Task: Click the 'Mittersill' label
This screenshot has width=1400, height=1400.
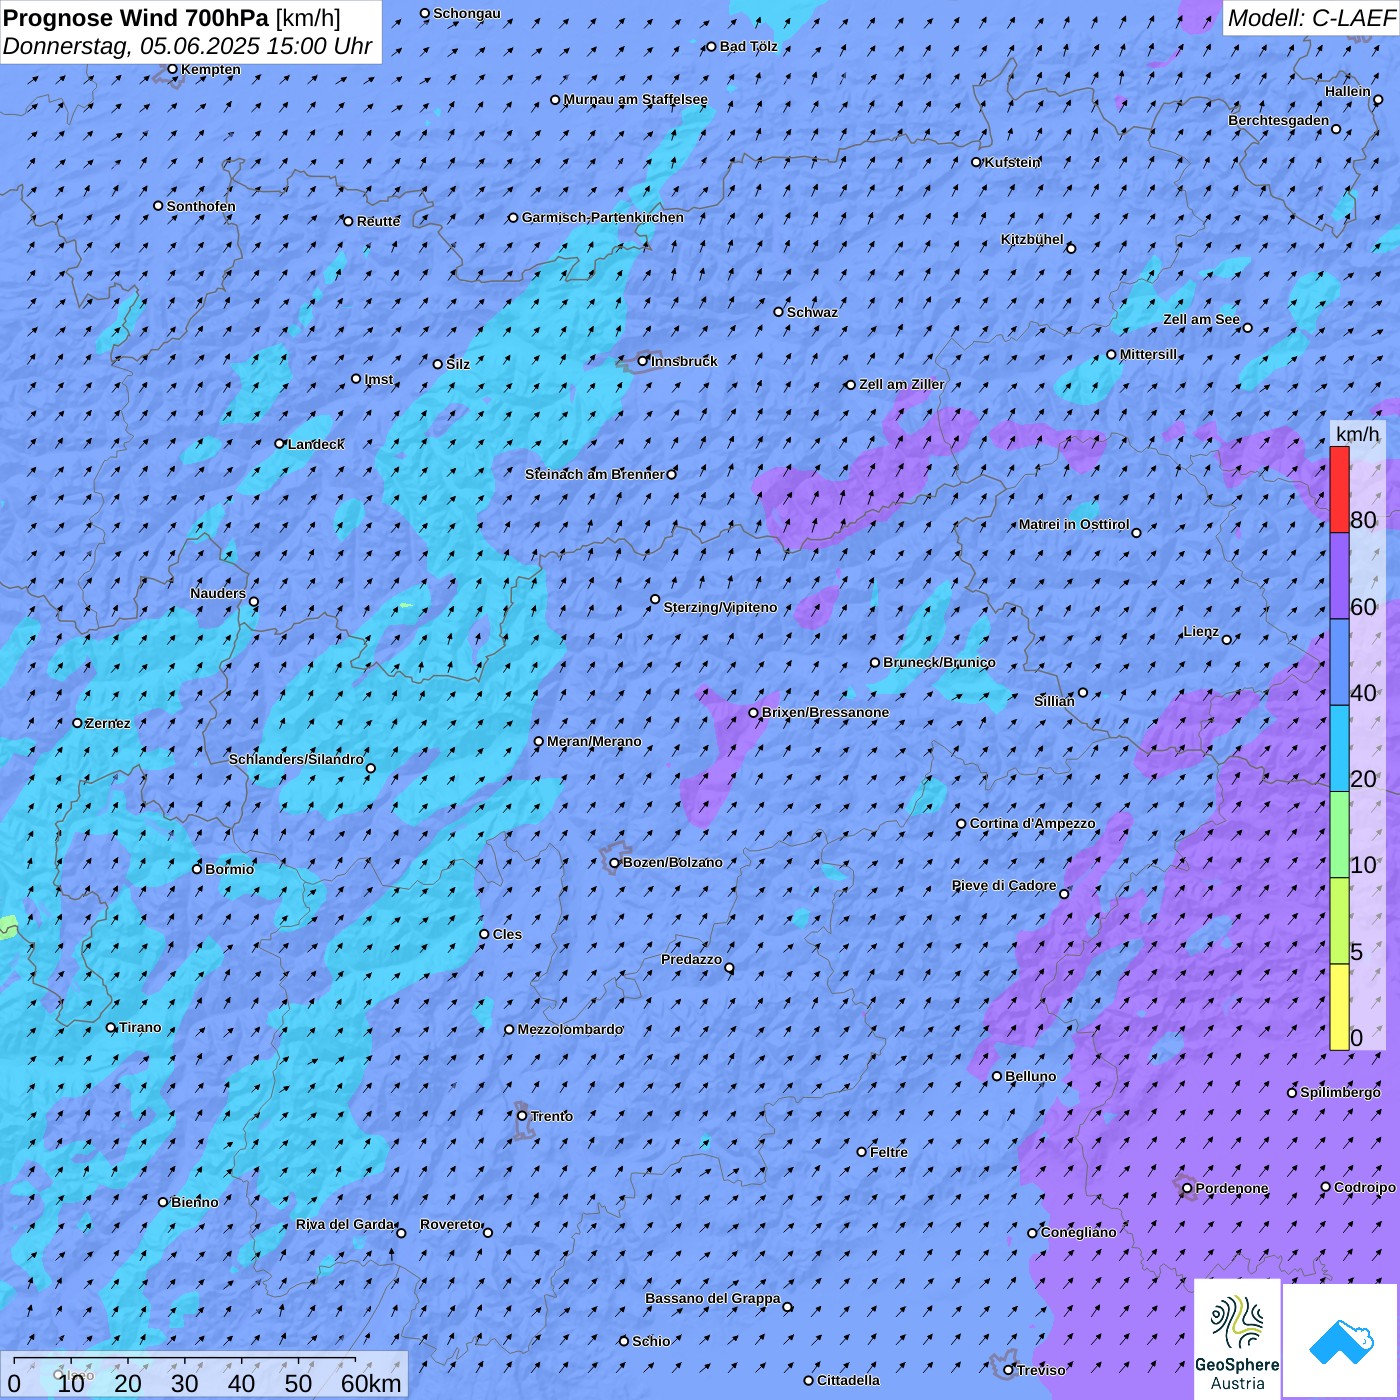Action: (1148, 354)
